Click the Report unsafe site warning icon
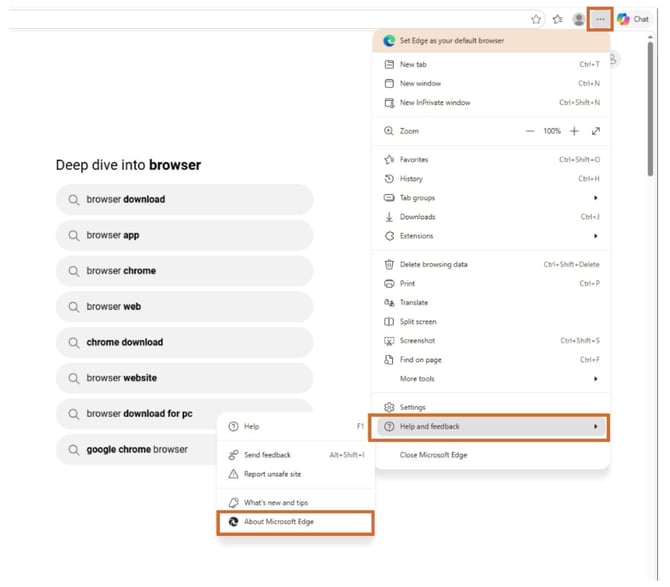The height and width of the screenshot is (587, 670). (x=233, y=474)
